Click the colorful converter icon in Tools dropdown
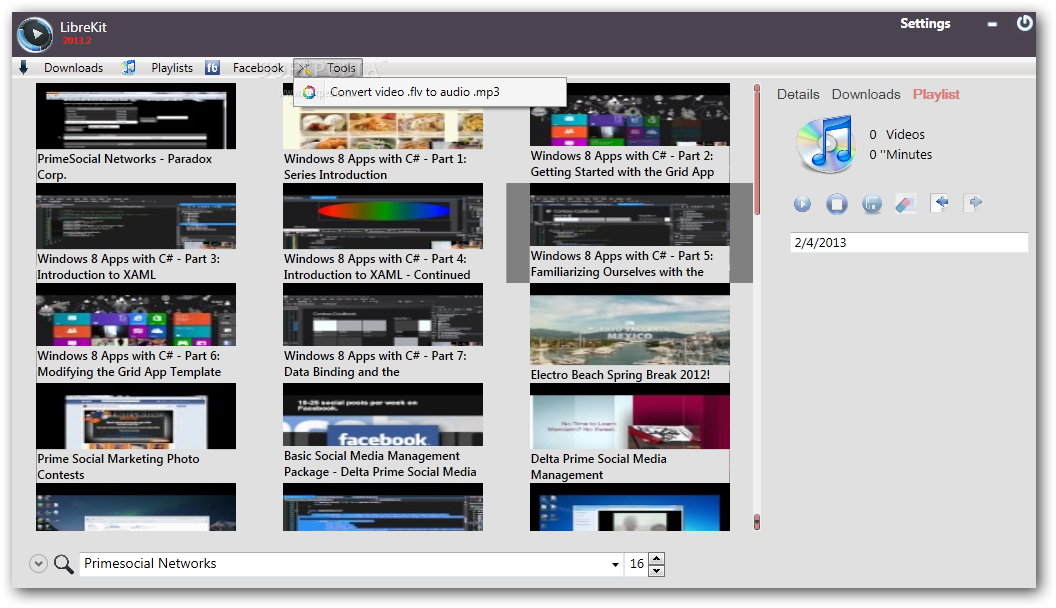Image resolution: width=1056 pixels, height=608 pixels. click(x=309, y=92)
